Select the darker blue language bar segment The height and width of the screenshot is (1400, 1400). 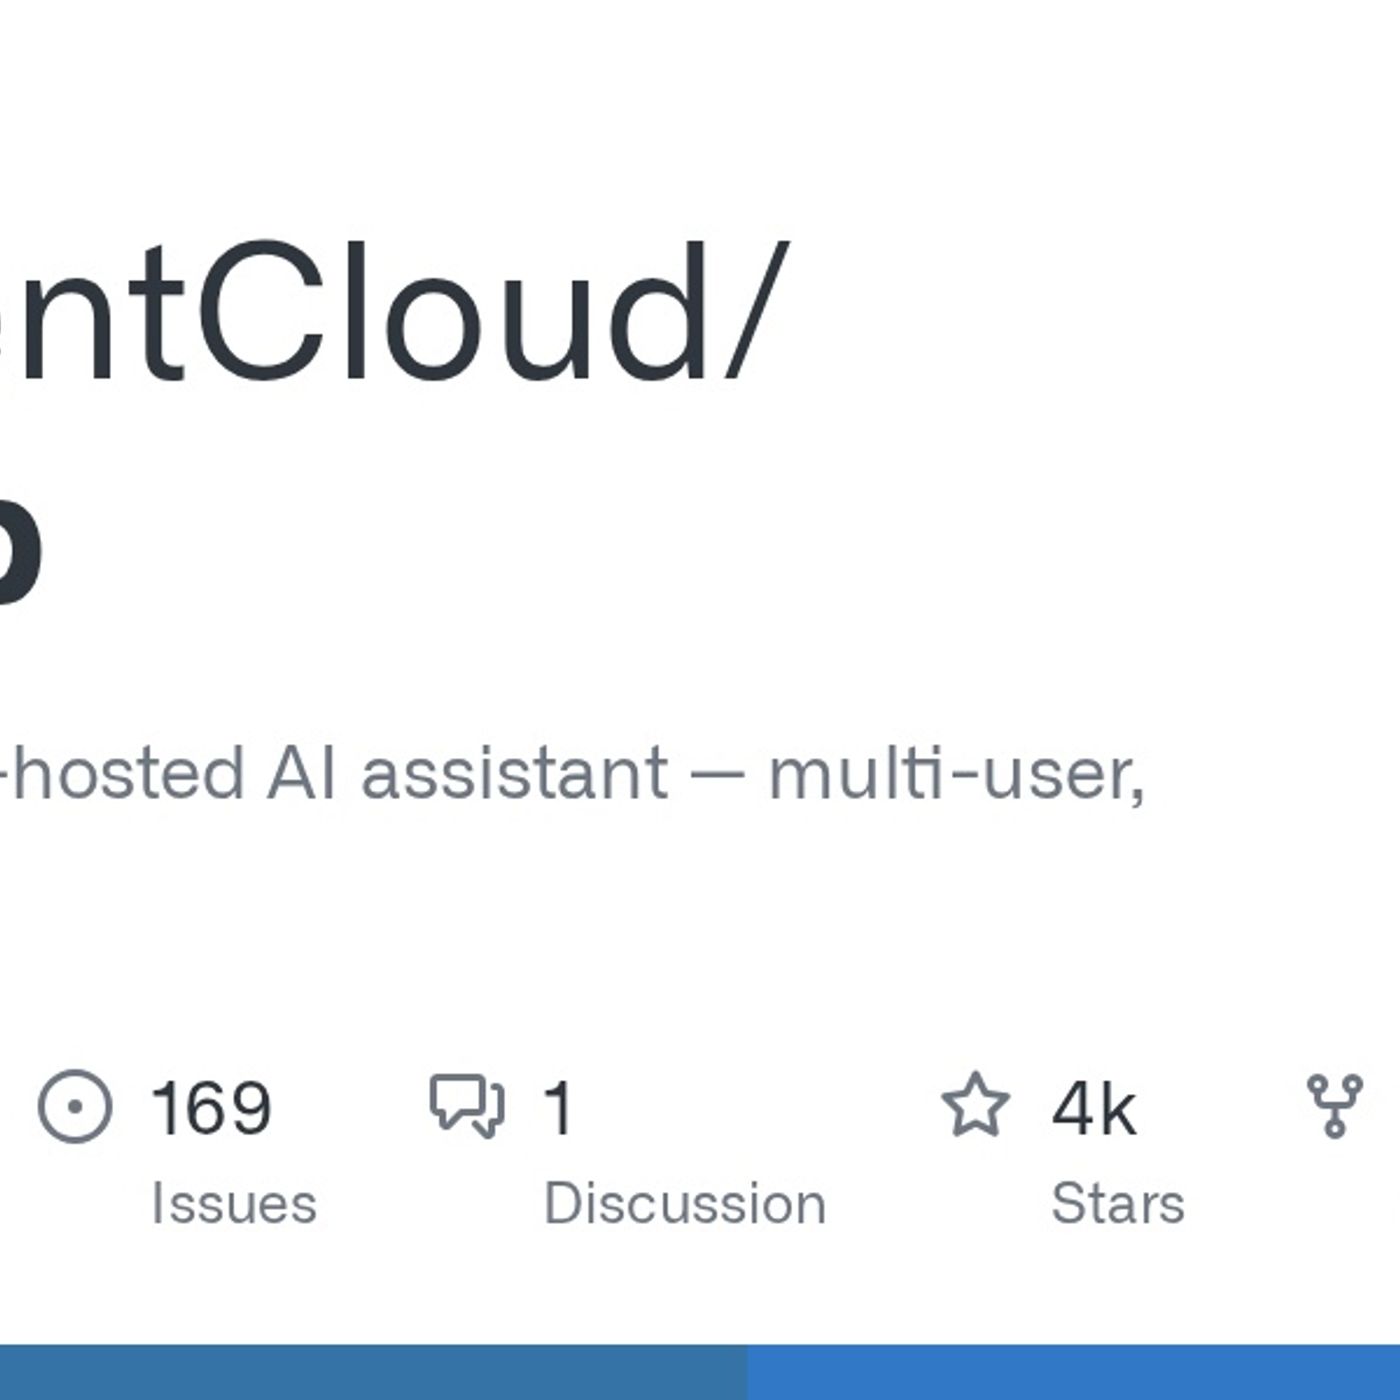coord(373,1372)
